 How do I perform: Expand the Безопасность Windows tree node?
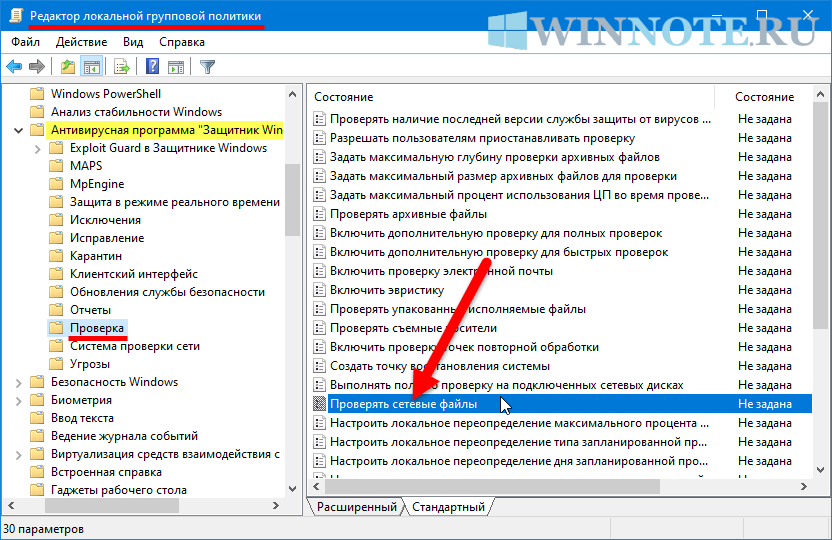coord(19,382)
